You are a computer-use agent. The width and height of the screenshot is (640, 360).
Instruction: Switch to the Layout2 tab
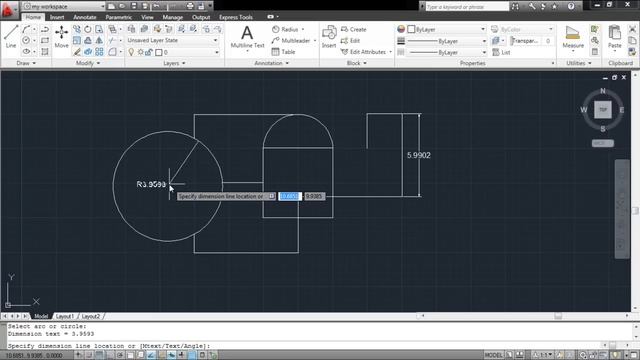[91, 316]
